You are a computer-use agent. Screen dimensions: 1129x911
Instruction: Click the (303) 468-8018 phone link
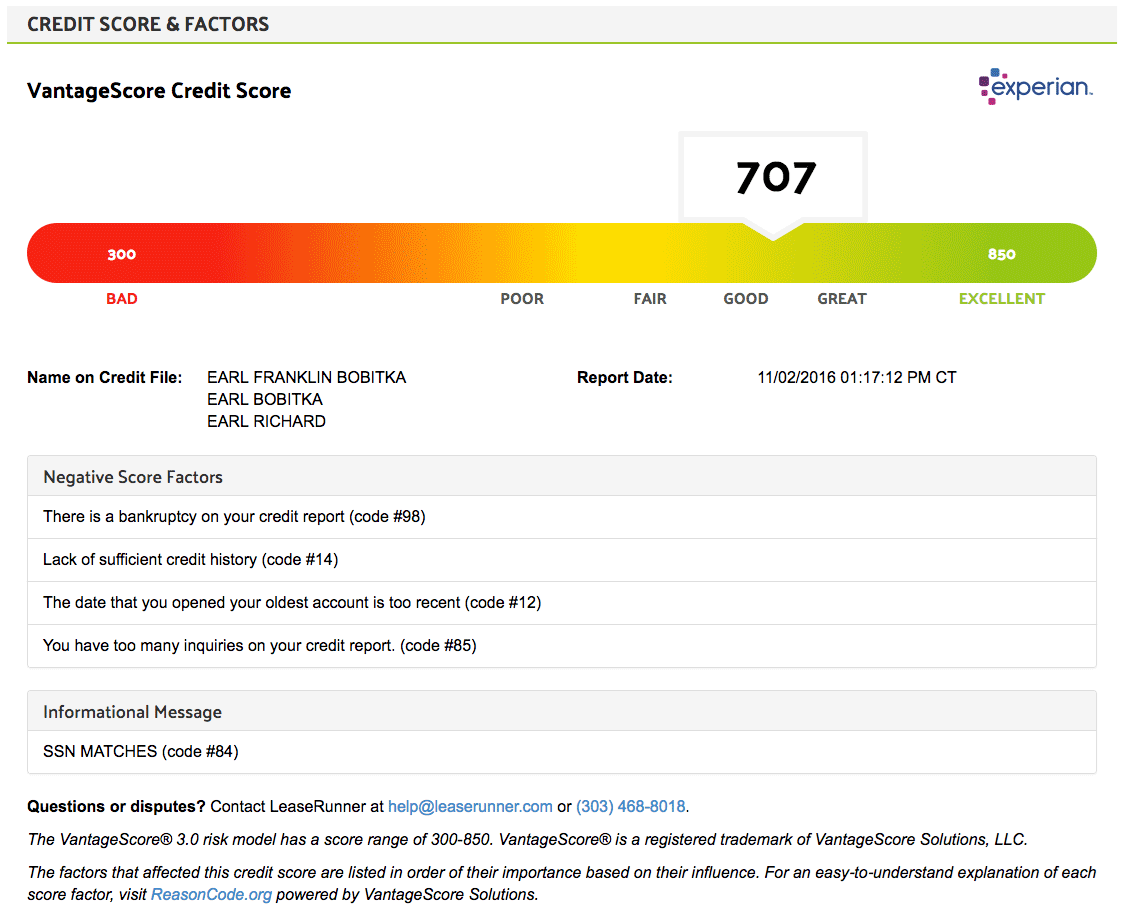pos(631,806)
